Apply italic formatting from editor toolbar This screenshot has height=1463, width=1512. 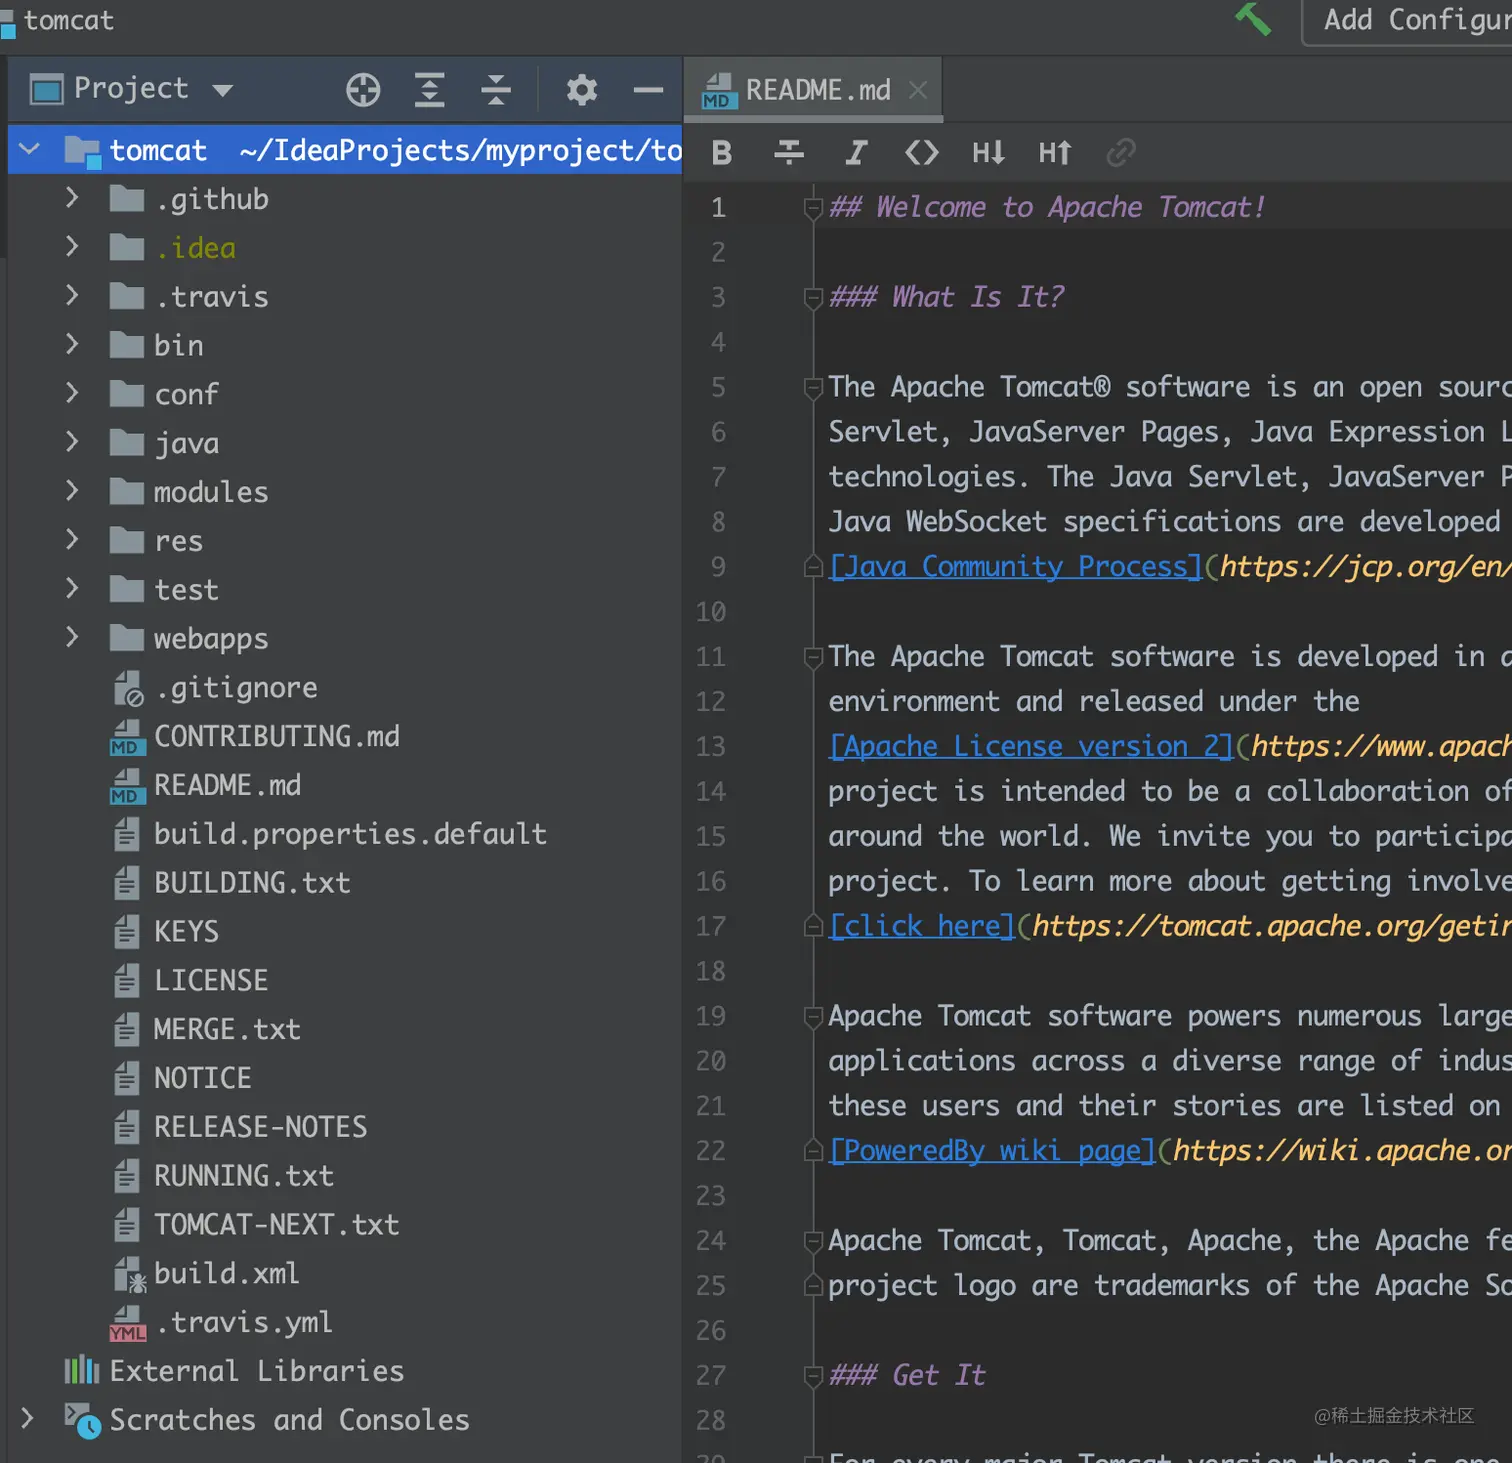(855, 153)
